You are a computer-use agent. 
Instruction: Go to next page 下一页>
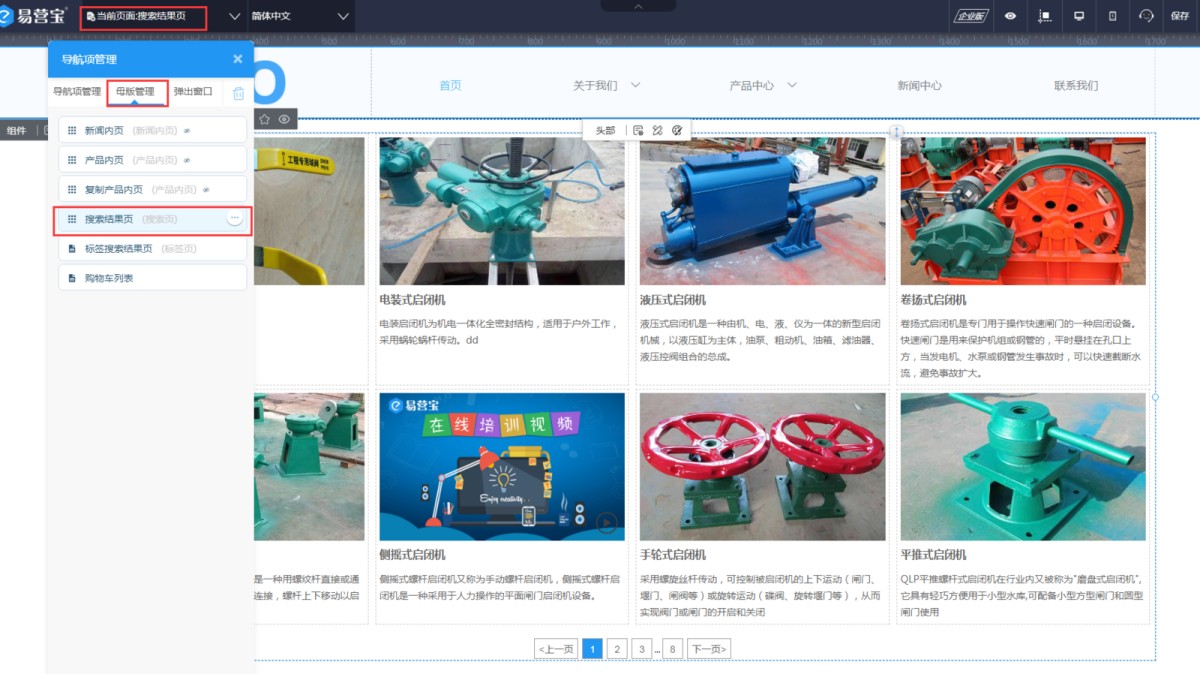click(x=709, y=650)
